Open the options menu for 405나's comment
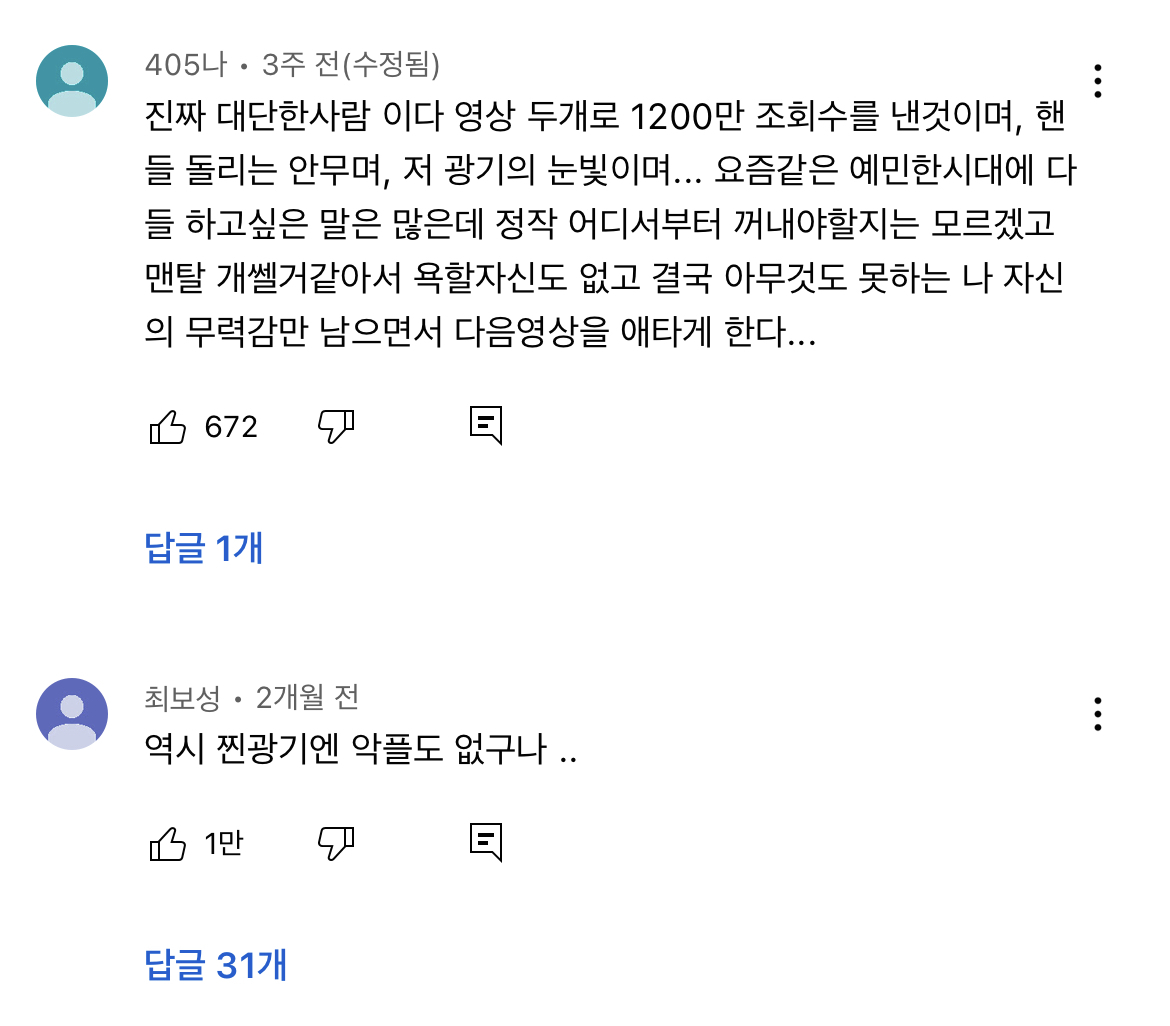Screen dimensions: 1170x1026 [x=1098, y=81]
